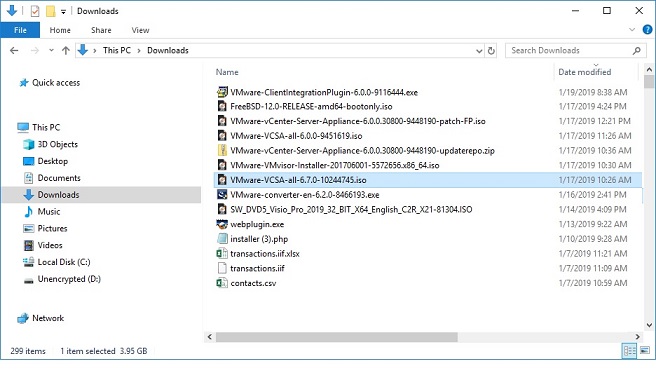Click the vertical scrollbar down arrow

649,325
